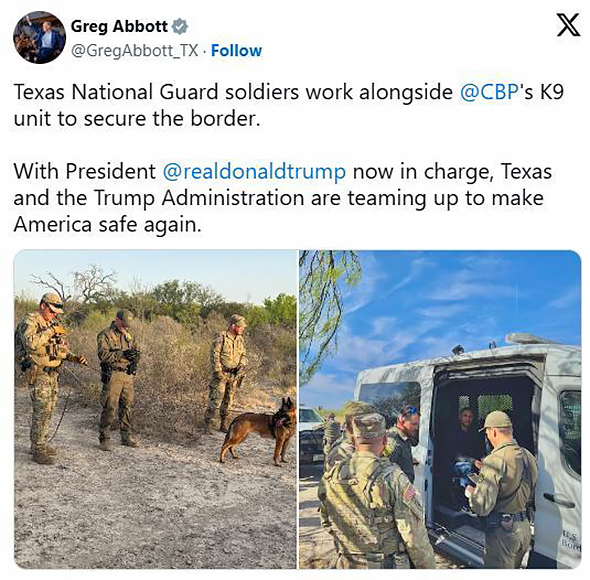This screenshot has height=580, width=590.
Task: Open the @CBP mention
Action: (x=490, y=92)
